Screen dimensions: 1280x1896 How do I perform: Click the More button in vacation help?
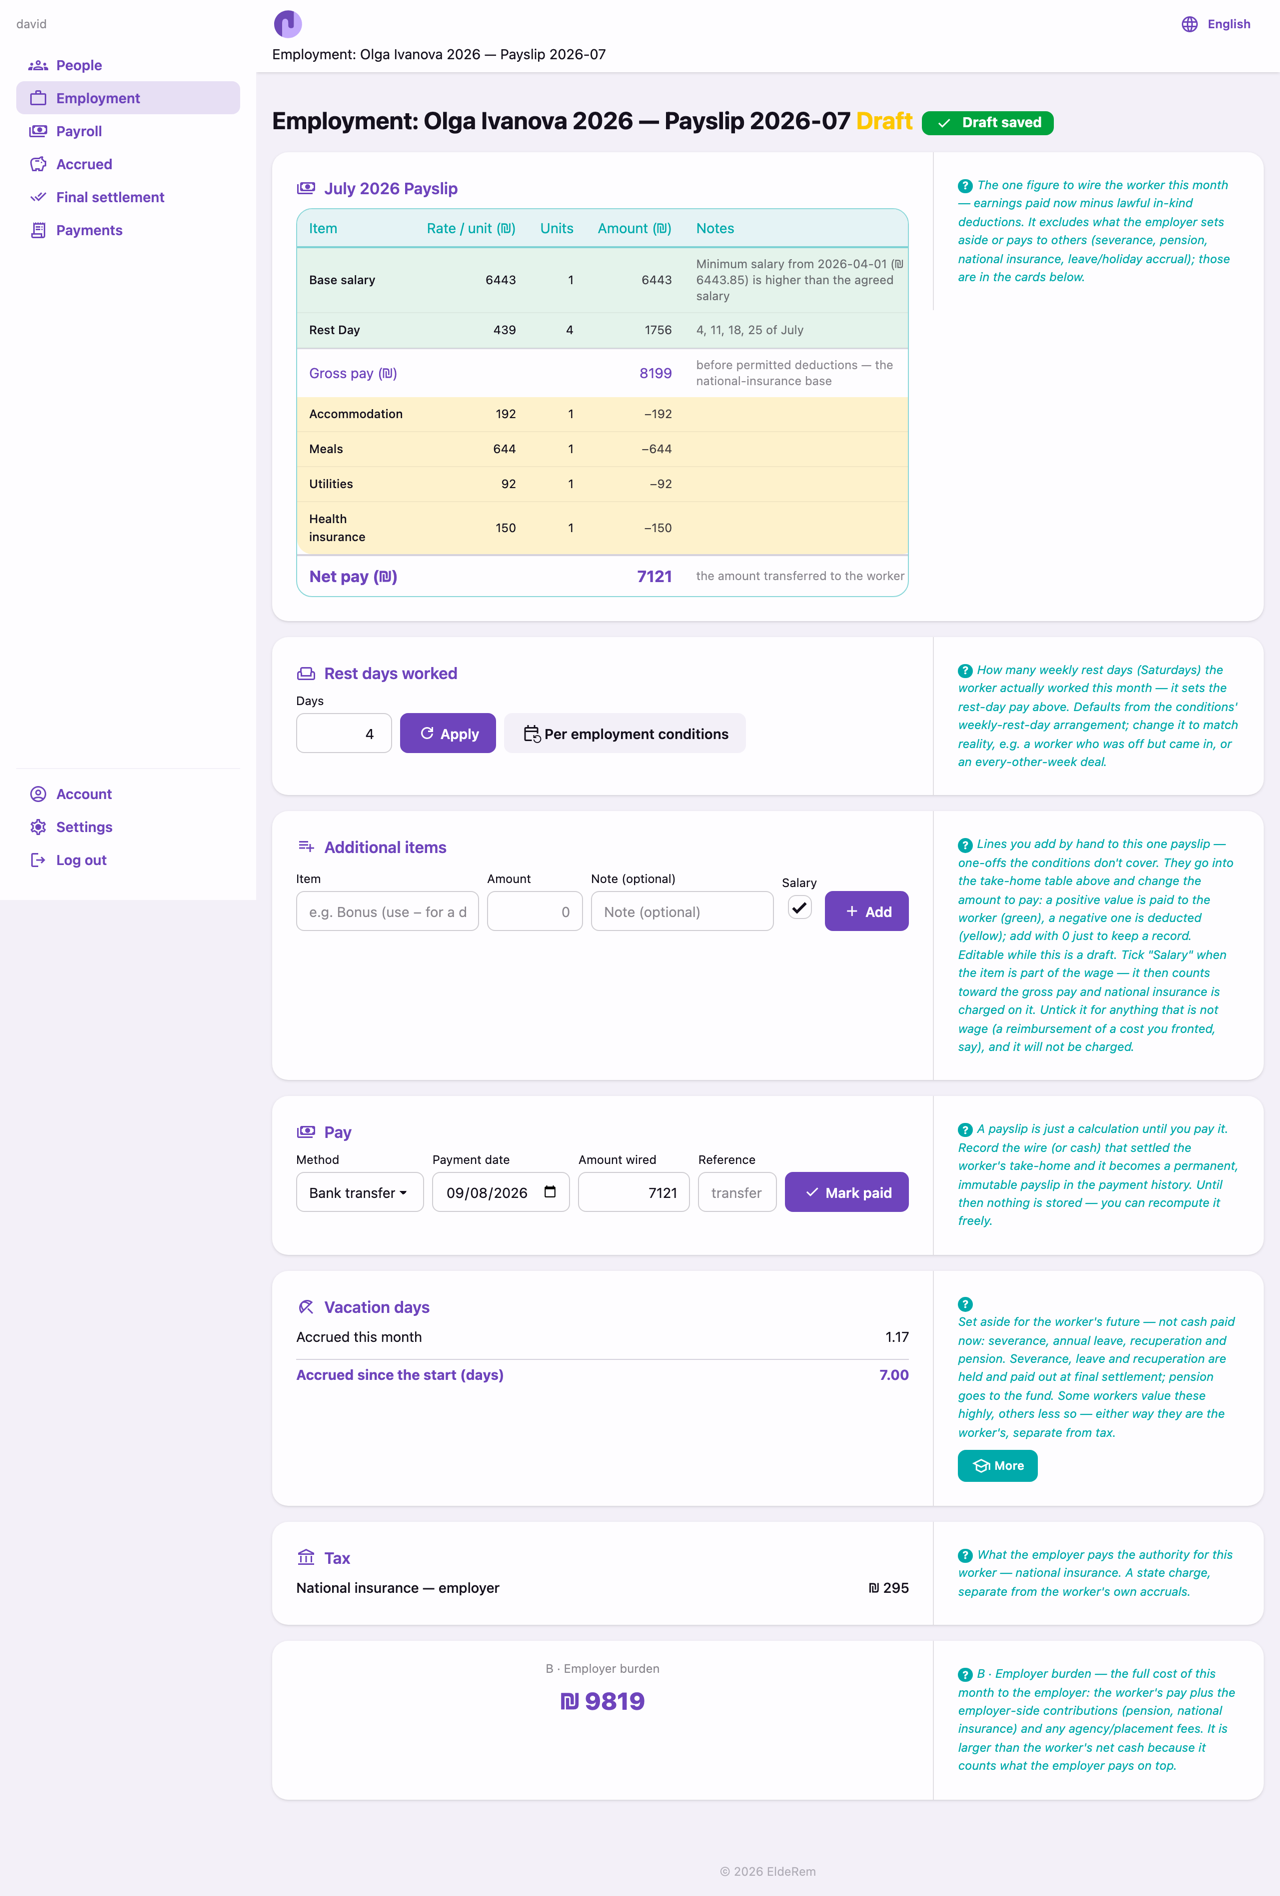click(x=998, y=1466)
